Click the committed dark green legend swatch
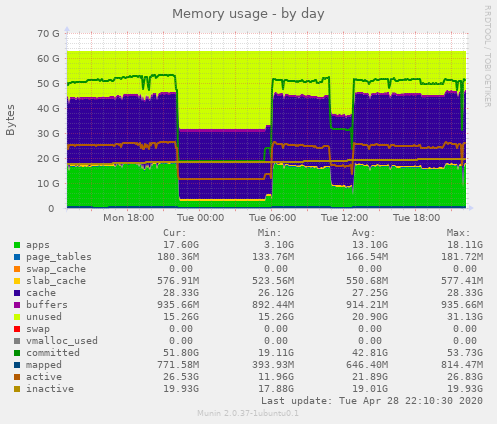 click(17, 353)
